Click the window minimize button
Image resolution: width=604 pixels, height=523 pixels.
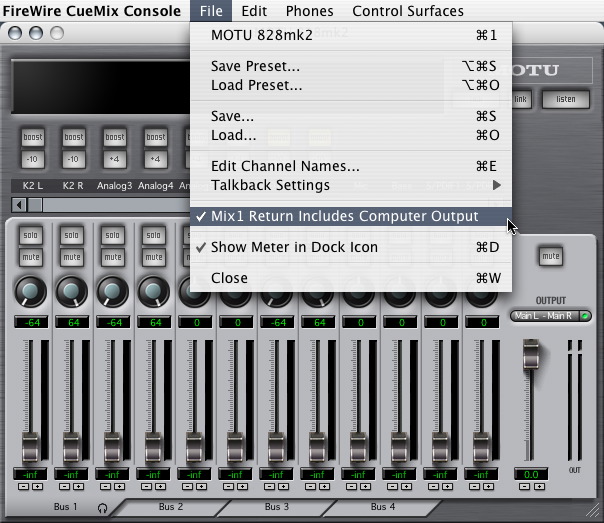36,33
